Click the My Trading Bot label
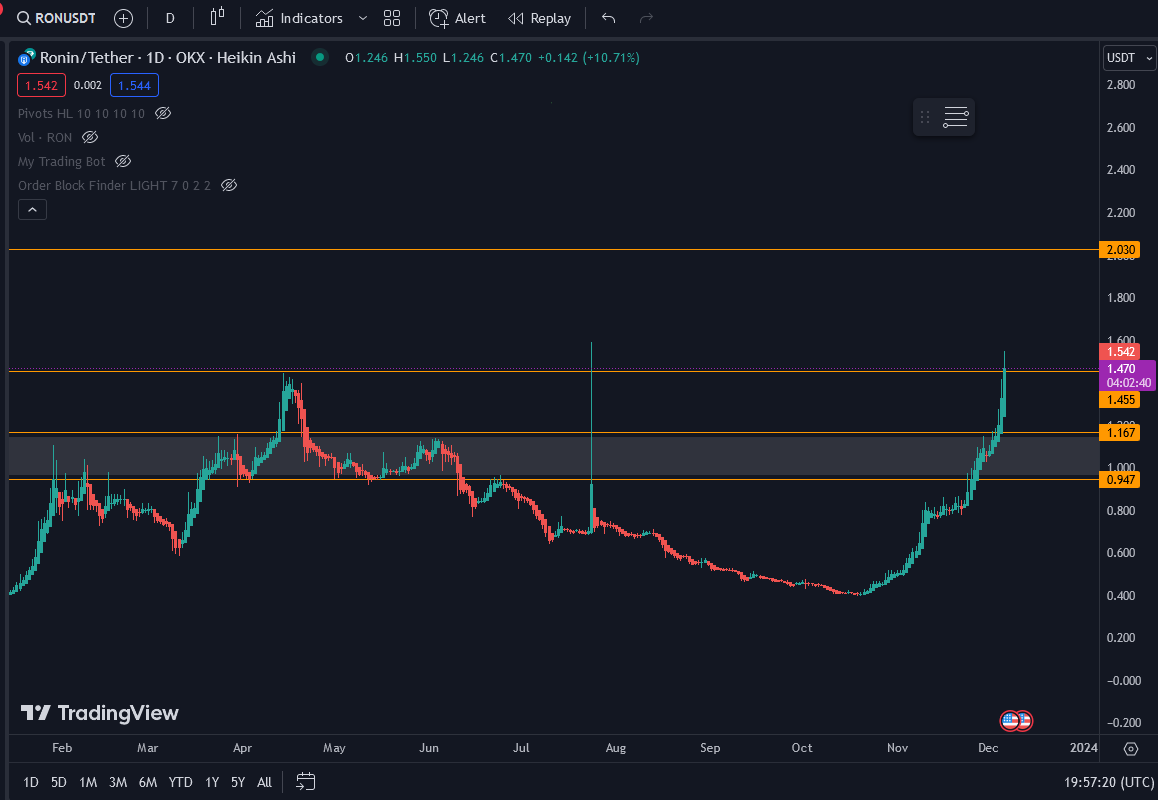Viewport: 1158px width, 800px height. point(61,161)
